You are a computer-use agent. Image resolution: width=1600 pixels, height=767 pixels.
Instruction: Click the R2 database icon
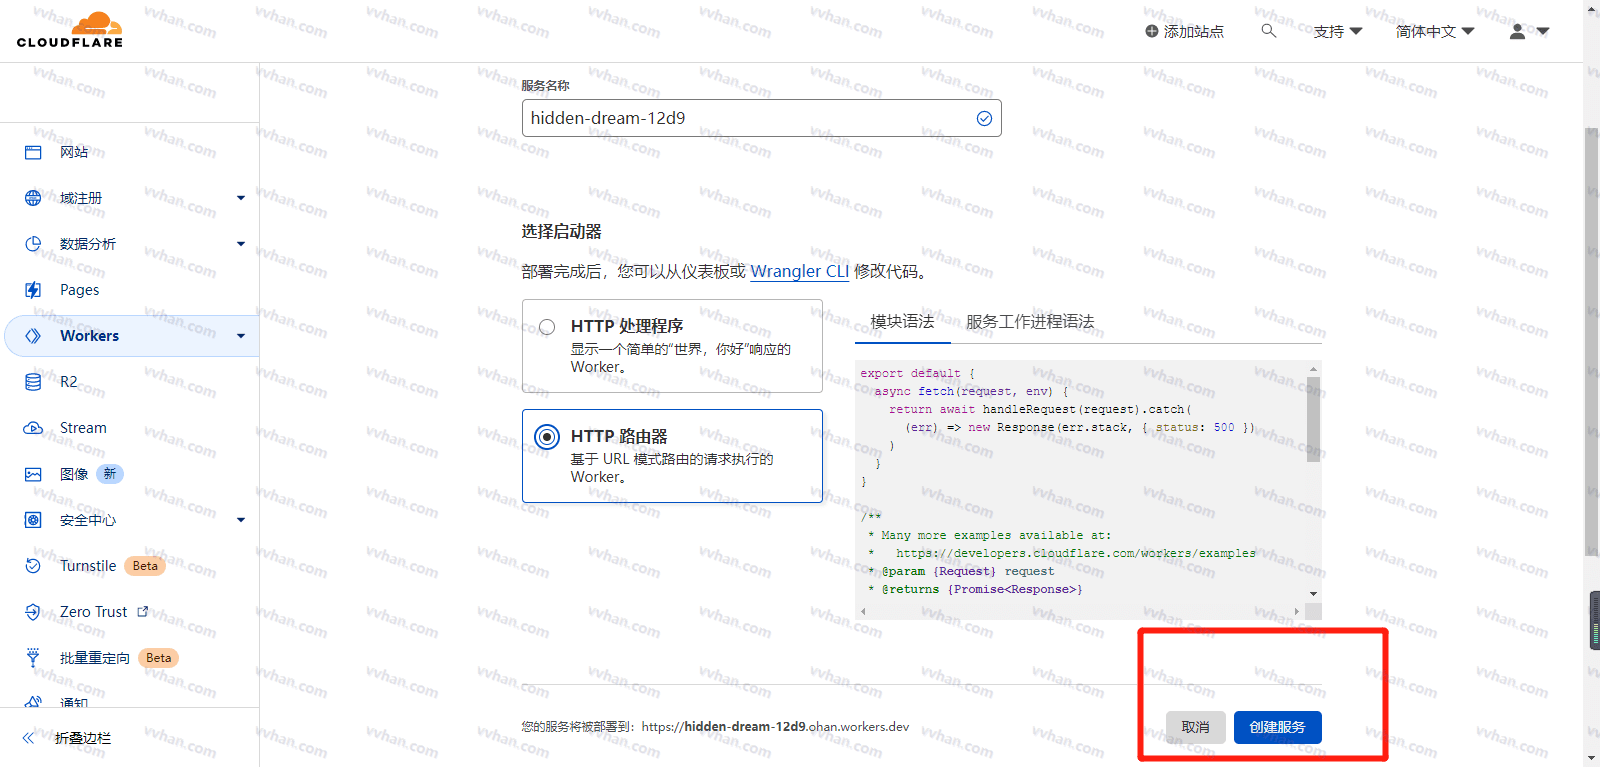point(33,382)
